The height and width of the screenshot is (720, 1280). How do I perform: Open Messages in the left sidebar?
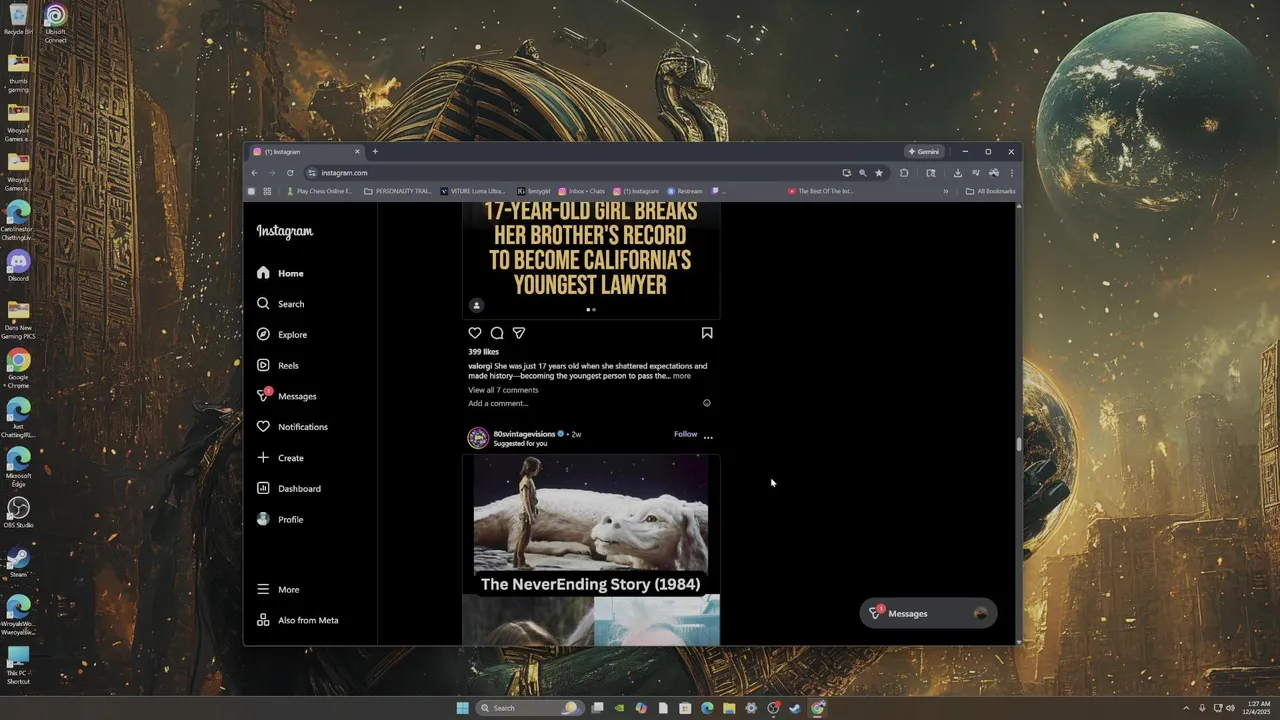coord(287,396)
